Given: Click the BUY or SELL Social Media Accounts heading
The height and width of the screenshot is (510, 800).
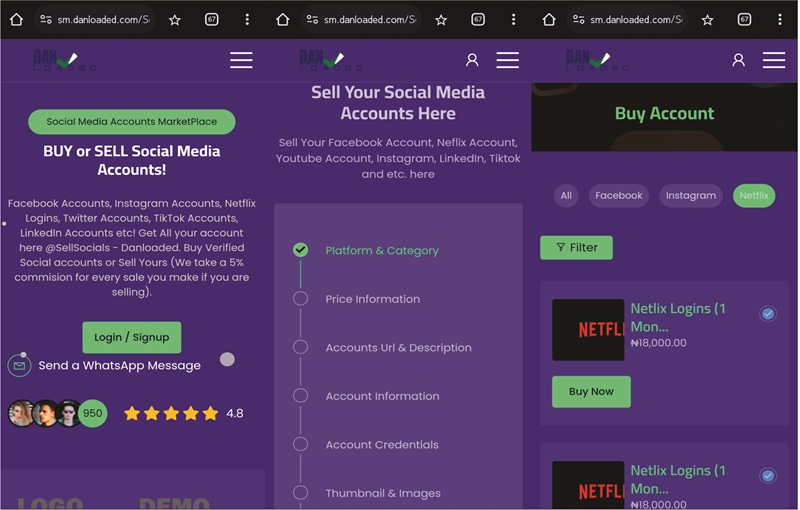Looking at the screenshot, I should click(132, 160).
